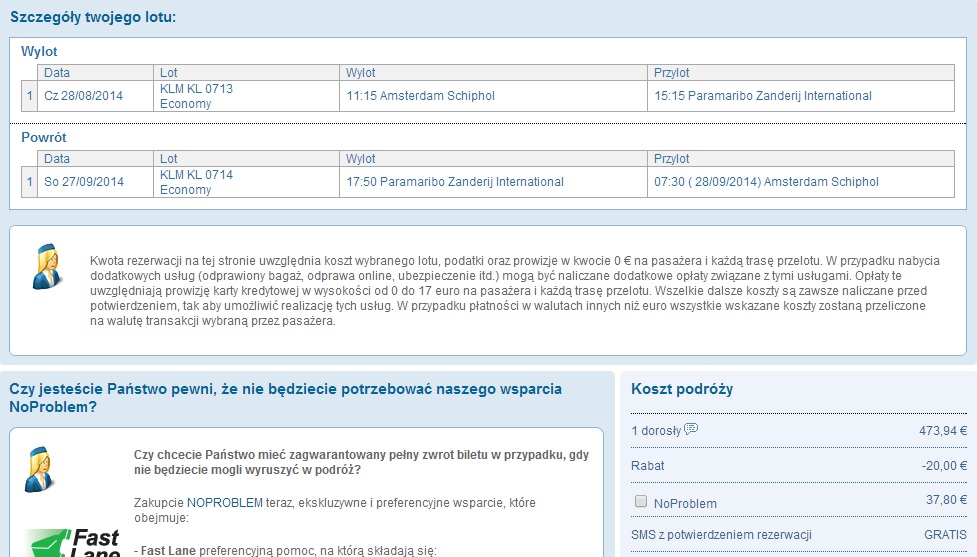Click the Rabat discount amount -20,00 €

(944, 465)
